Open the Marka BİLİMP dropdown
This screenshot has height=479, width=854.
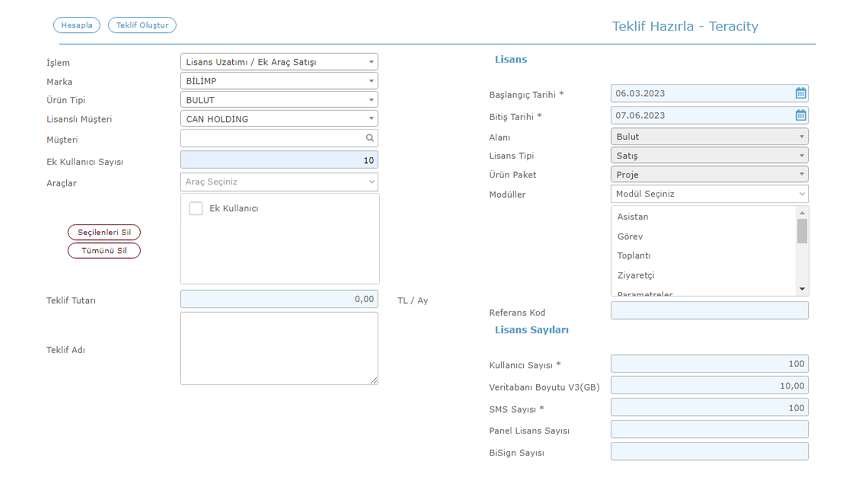pos(279,81)
